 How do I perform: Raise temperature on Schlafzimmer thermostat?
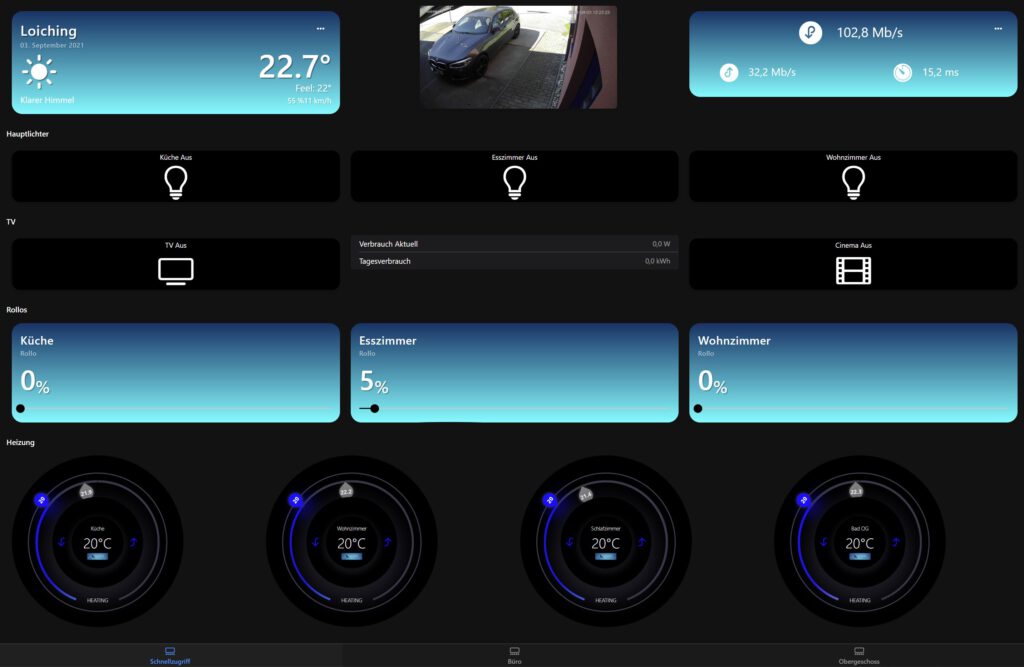(x=641, y=542)
